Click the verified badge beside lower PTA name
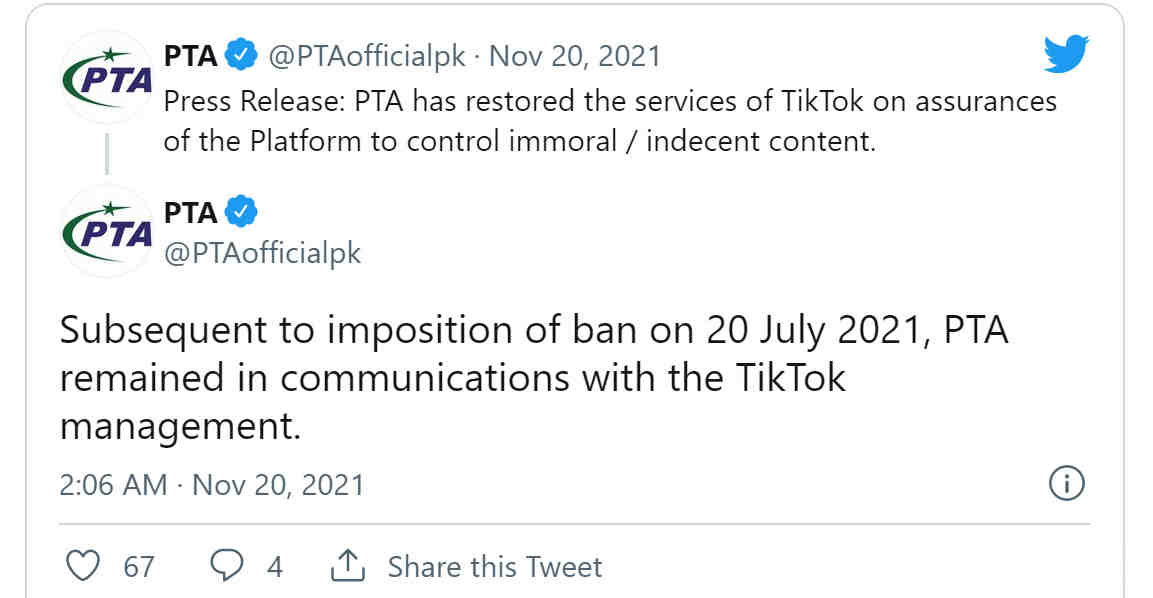This screenshot has width=1153, height=598. point(240,212)
